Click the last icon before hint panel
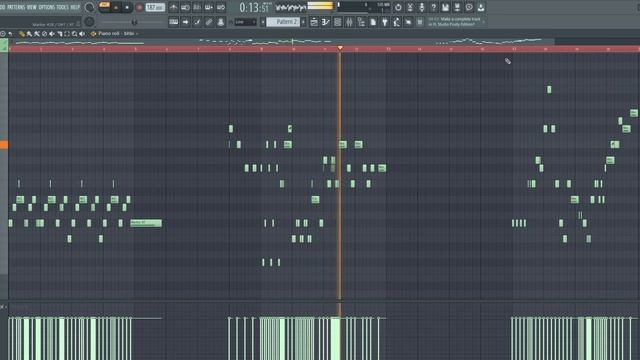Image resolution: width=640 pixels, height=360 pixels. coord(420,22)
